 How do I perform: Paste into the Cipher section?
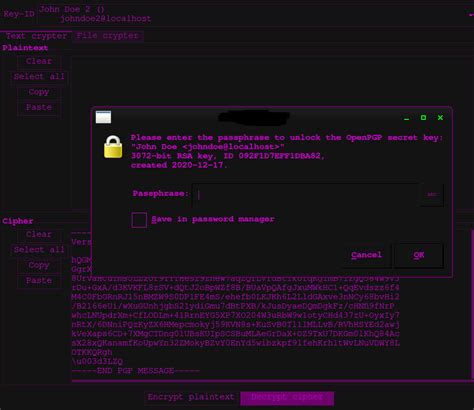tap(39, 281)
